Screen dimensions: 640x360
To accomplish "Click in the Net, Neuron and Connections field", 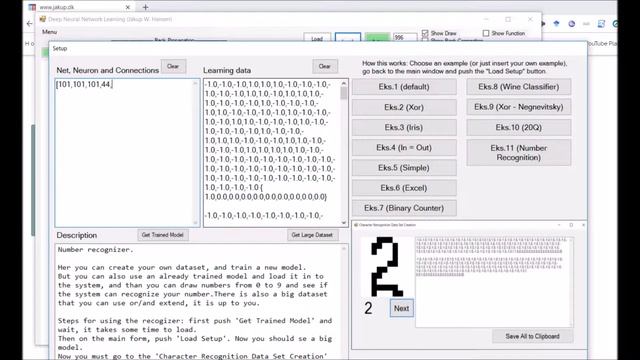I will point(127,153).
